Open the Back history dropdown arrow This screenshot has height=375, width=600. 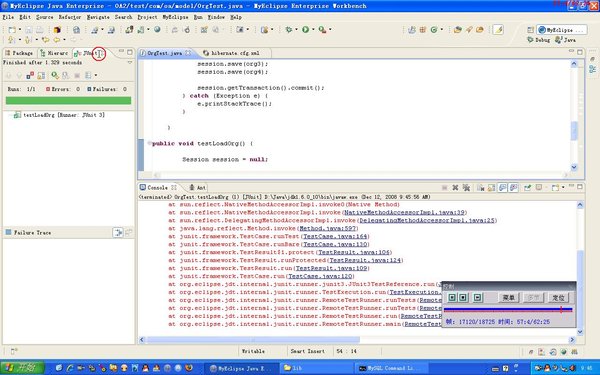[x=64, y=39]
